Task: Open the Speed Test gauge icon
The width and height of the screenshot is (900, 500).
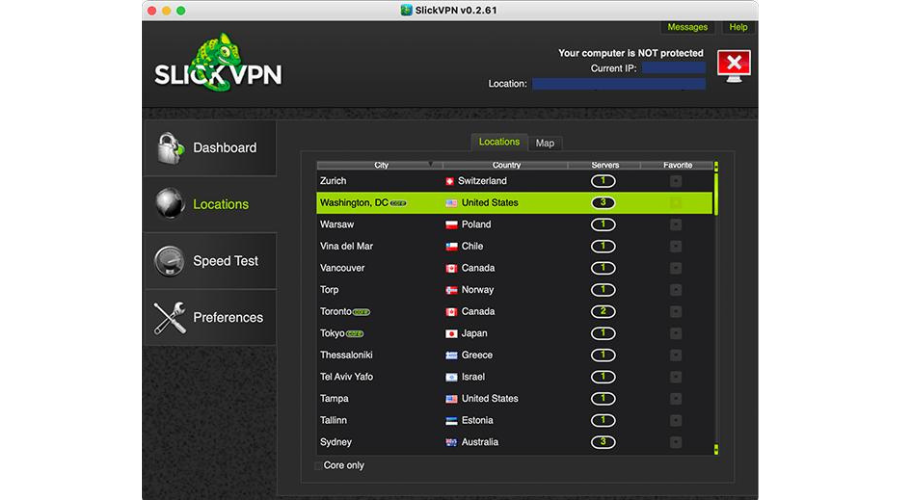Action: (169, 261)
